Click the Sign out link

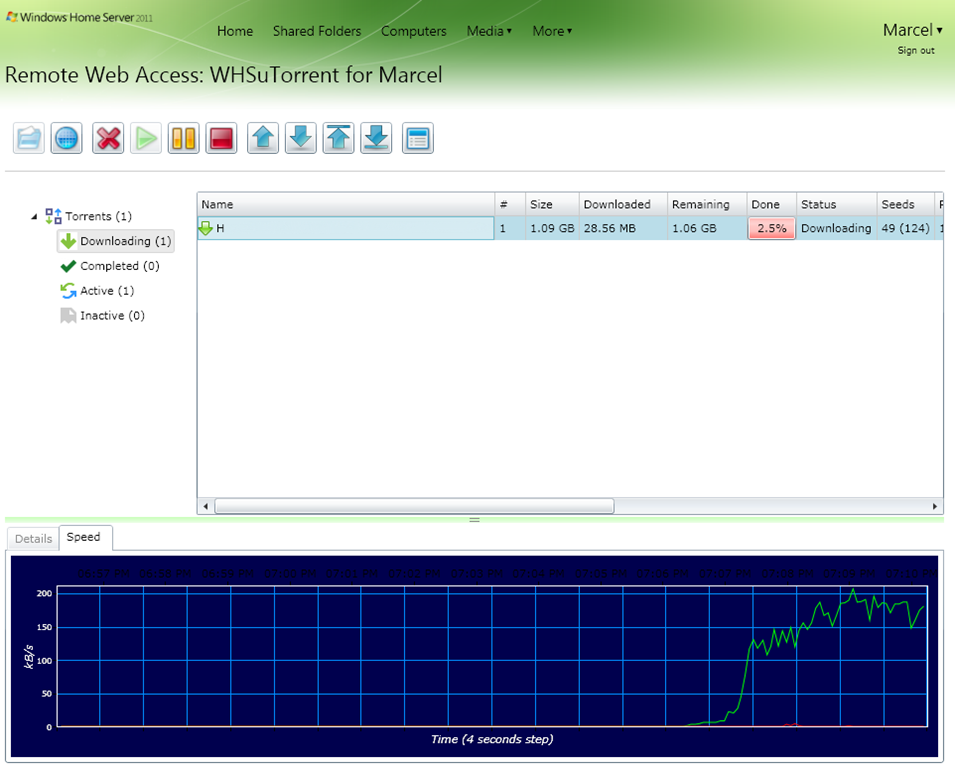915,51
